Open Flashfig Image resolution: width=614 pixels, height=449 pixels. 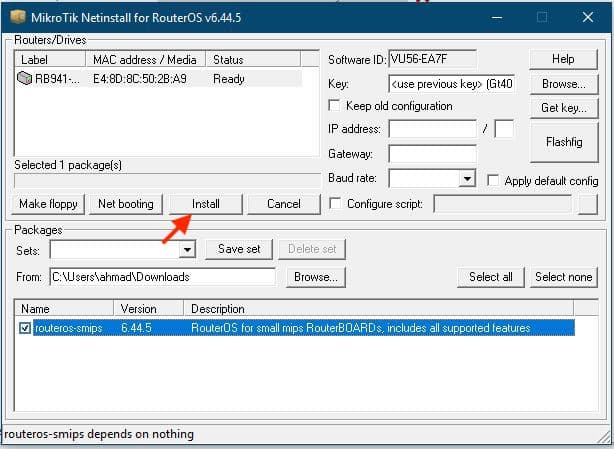pyautogui.click(x=564, y=142)
